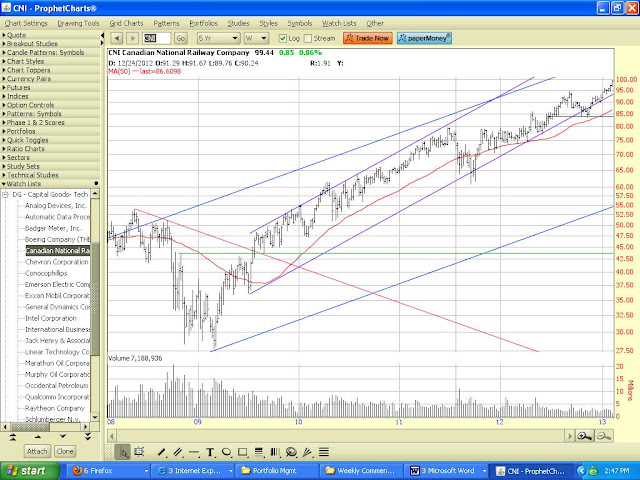The width and height of the screenshot is (640, 480).
Task: Select the arrow pointer drawing tool
Action: 123,452
